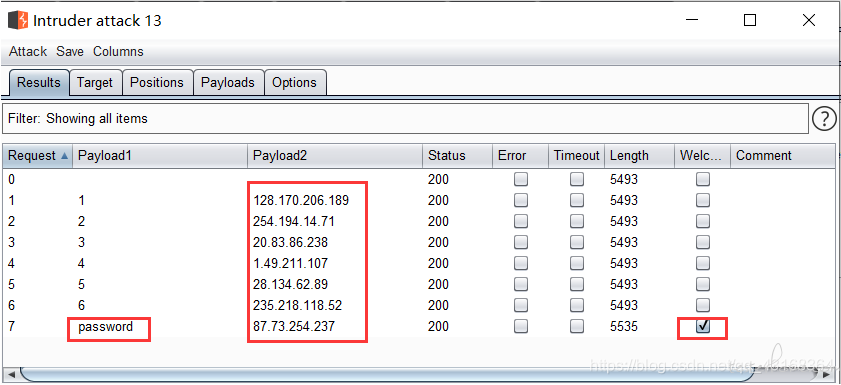Toggle Error checkbox for request 7
The image size is (841, 385).
point(520,327)
